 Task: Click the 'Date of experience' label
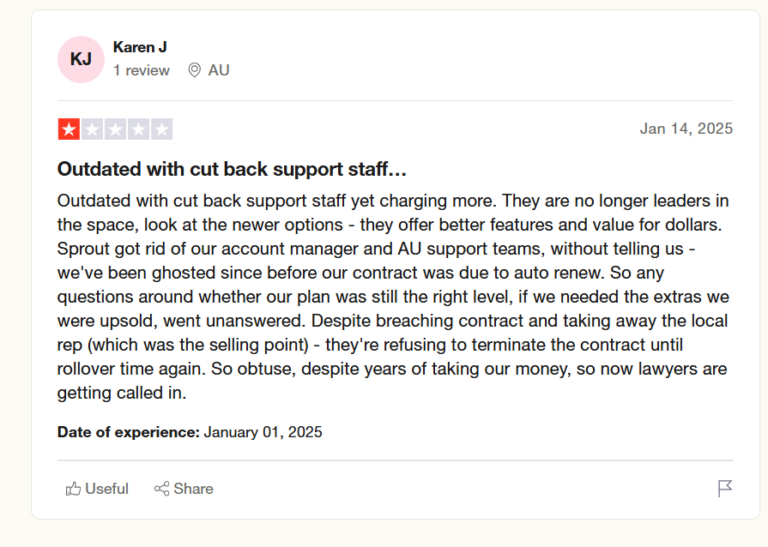[x=128, y=432]
